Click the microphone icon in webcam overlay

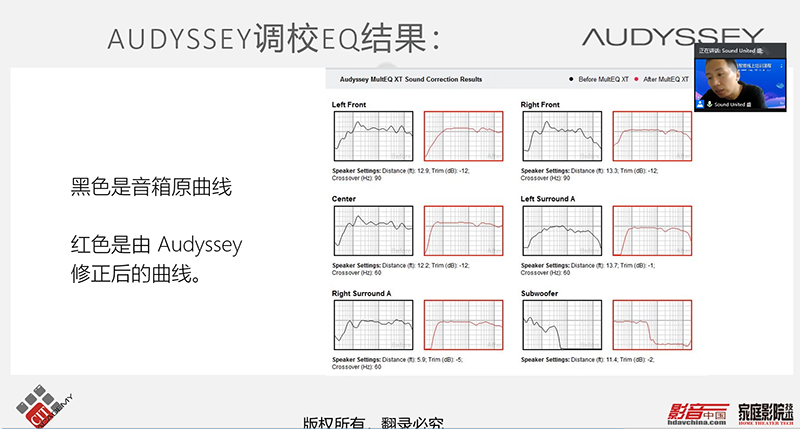(x=709, y=104)
